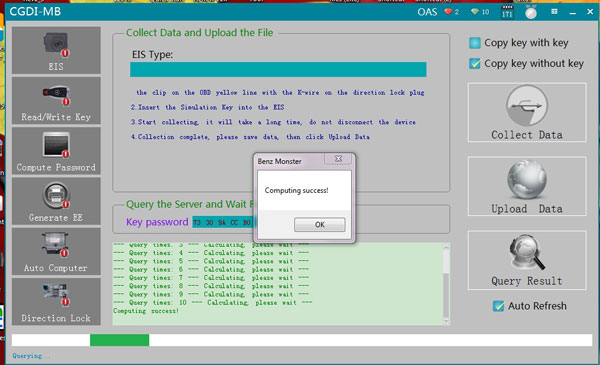Click log line 'Query times: 10'
Viewport: 600px width, 365px height.
[212, 303]
